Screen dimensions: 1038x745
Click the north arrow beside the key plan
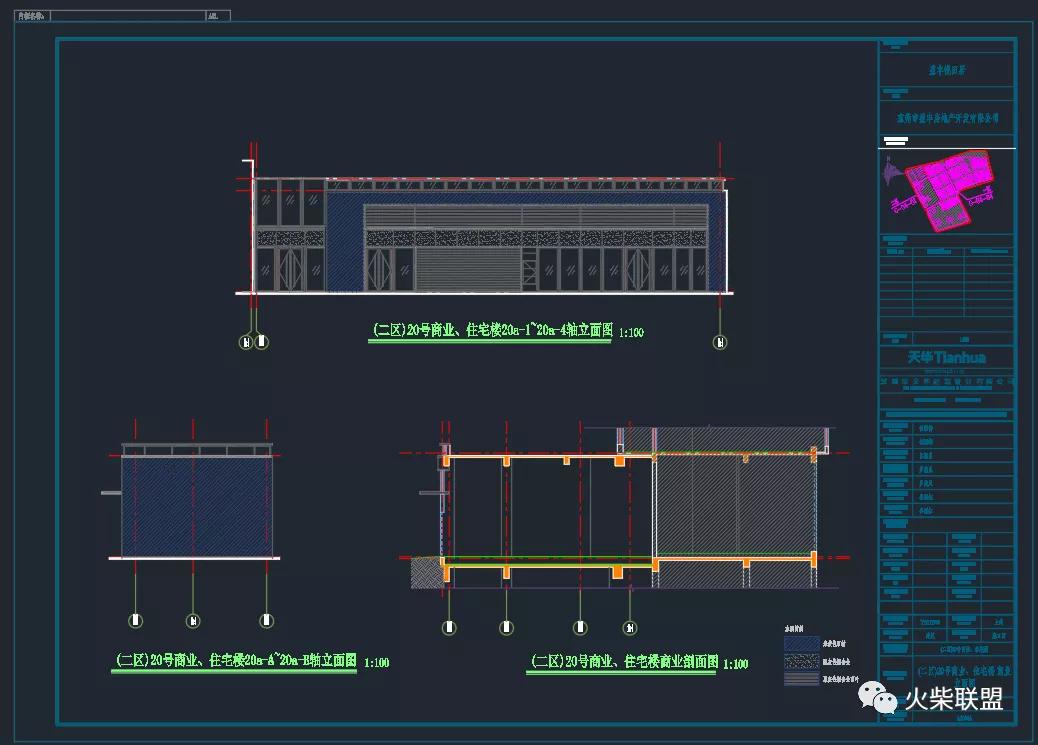893,176
